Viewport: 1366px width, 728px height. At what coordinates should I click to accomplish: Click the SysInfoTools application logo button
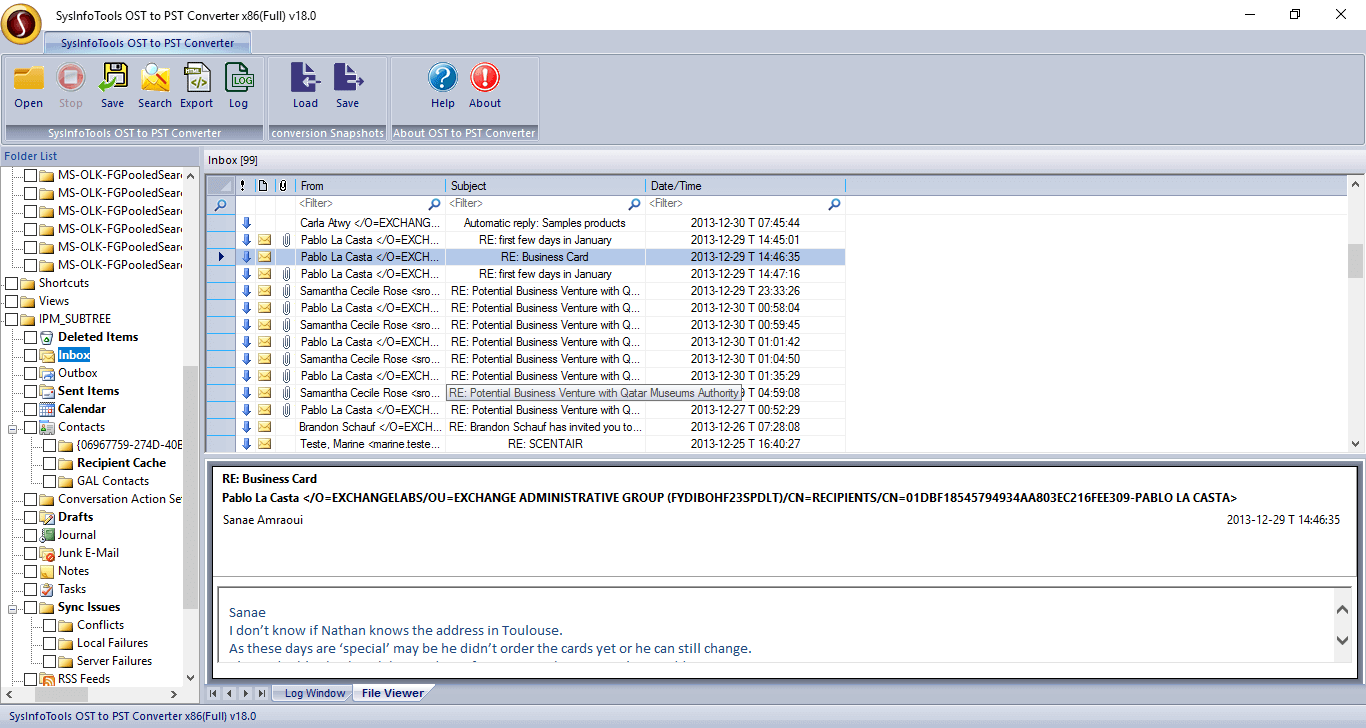(x=21, y=24)
